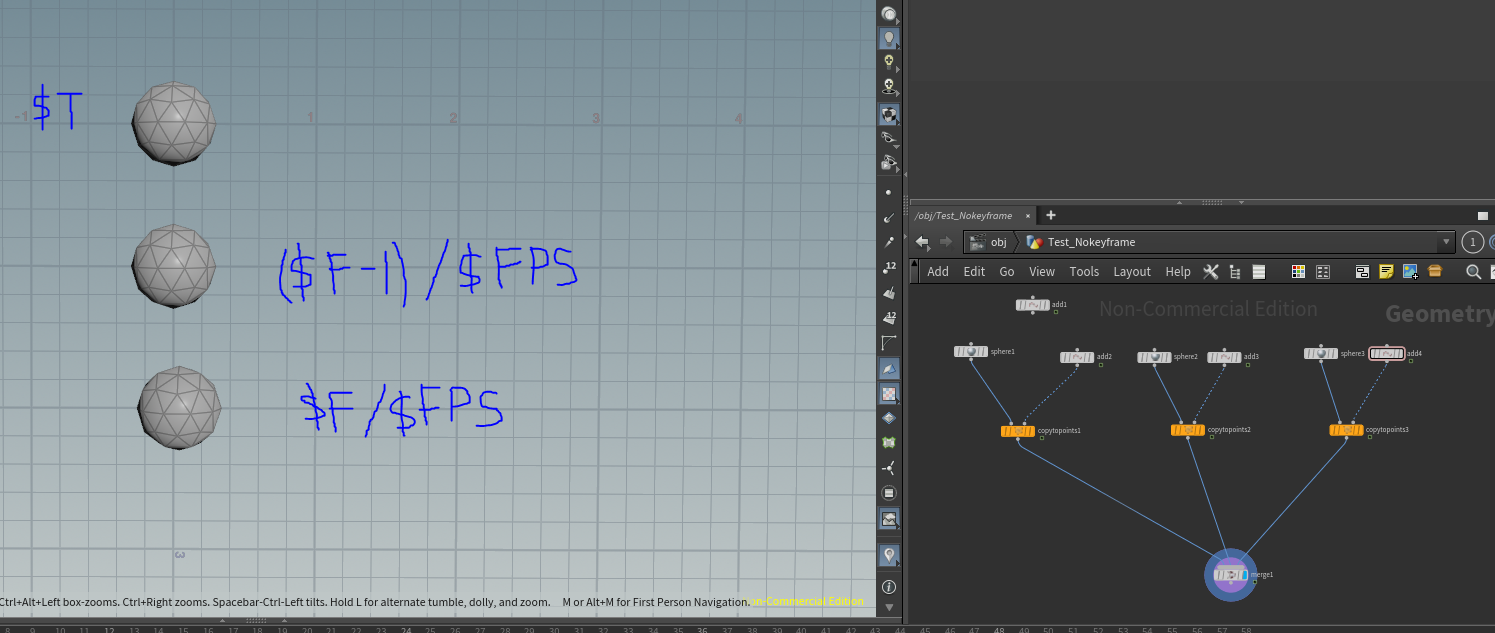Click the display primitive normals icon
This screenshot has height=633, width=1495.
coord(889,293)
